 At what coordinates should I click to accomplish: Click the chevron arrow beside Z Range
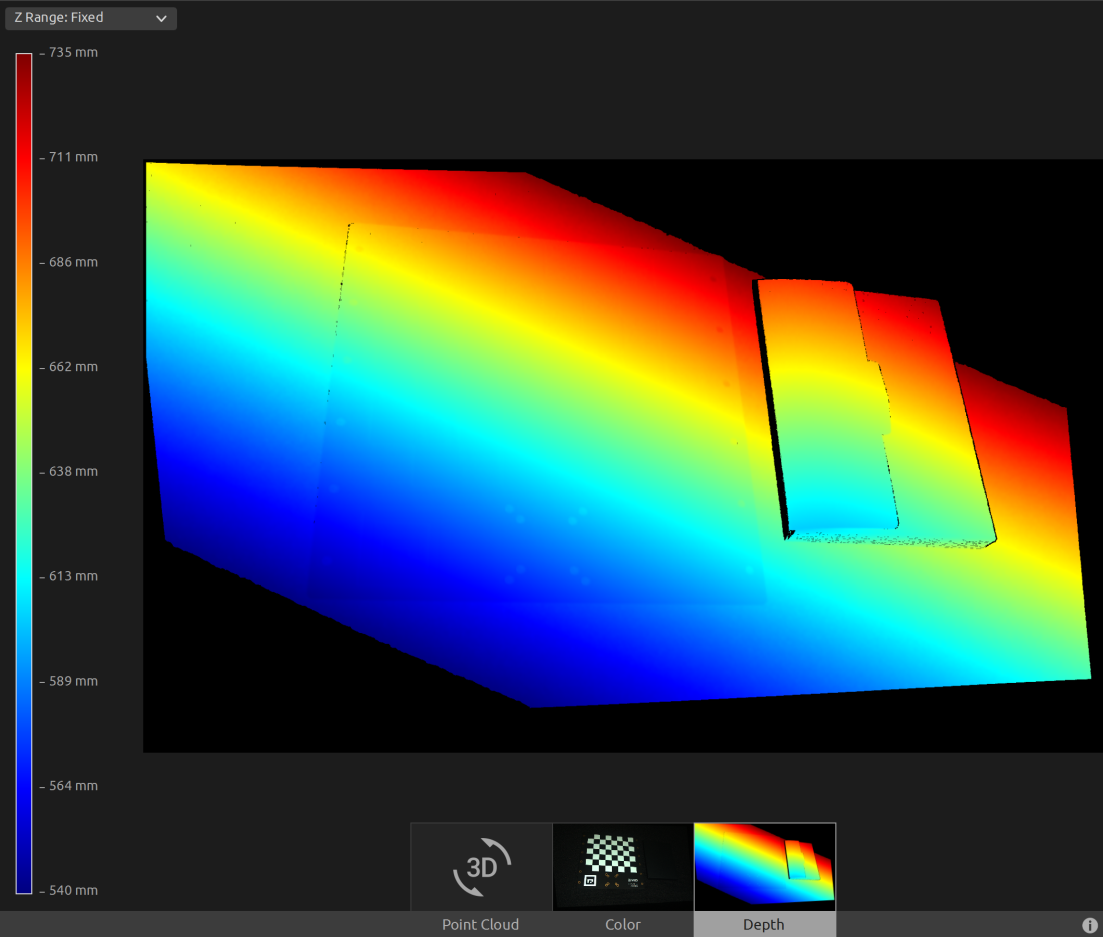click(x=161, y=19)
